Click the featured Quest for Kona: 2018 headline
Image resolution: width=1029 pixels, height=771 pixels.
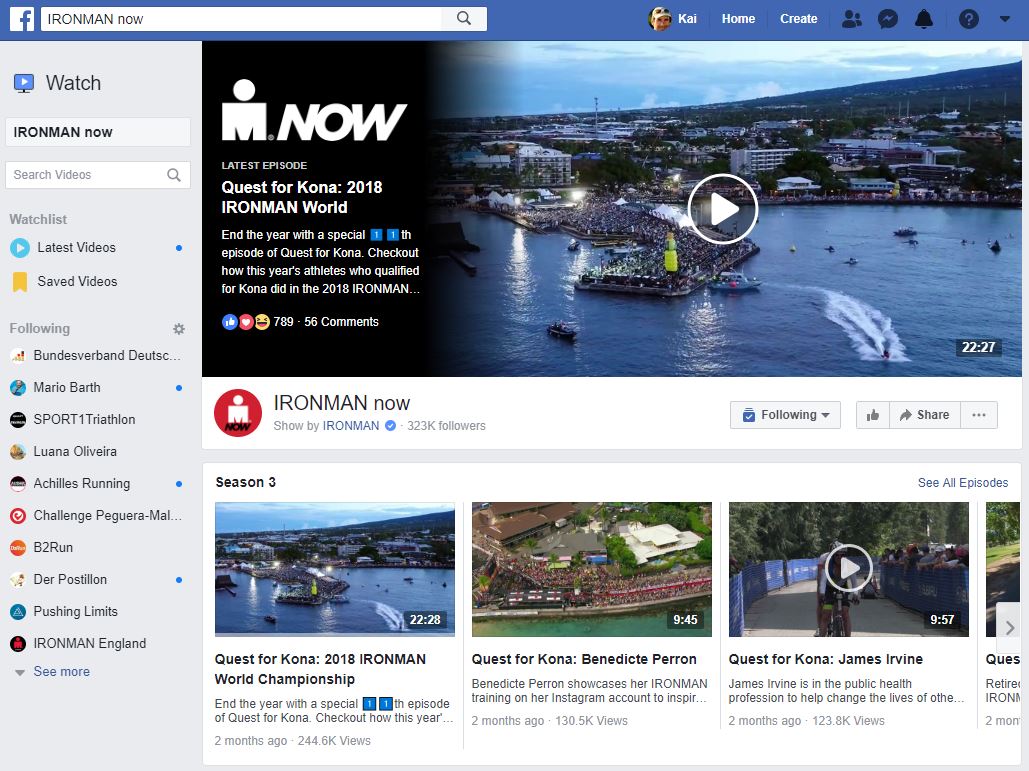point(301,198)
